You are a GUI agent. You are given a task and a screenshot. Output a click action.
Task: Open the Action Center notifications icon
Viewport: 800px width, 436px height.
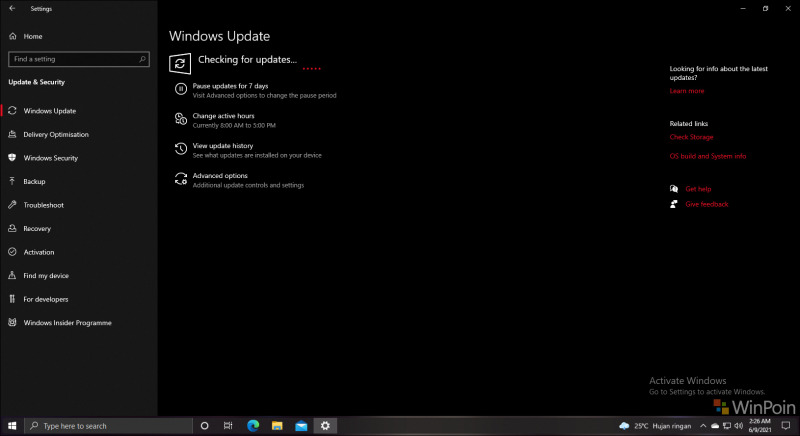pos(786,426)
